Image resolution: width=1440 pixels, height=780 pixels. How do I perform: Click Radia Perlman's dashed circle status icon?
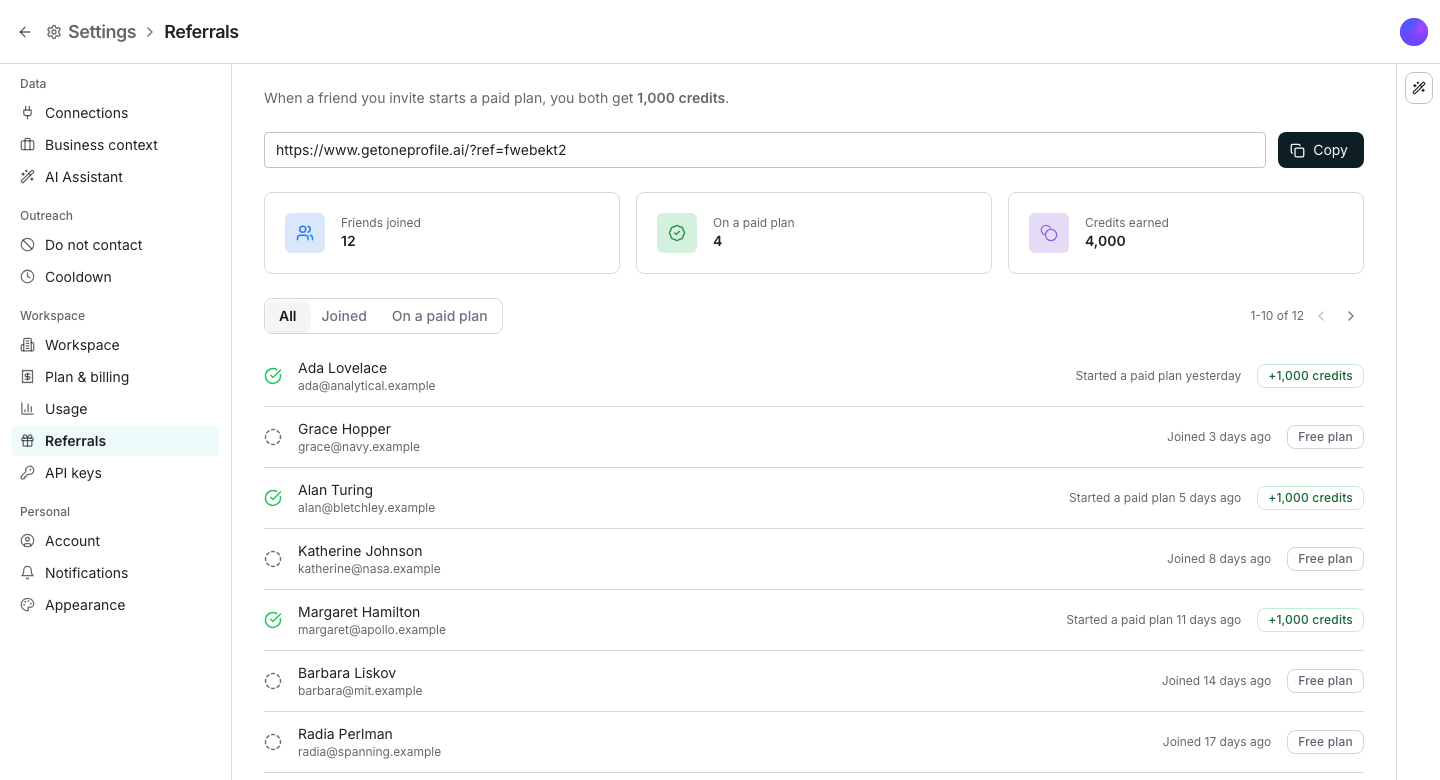[x=273, y=742]
